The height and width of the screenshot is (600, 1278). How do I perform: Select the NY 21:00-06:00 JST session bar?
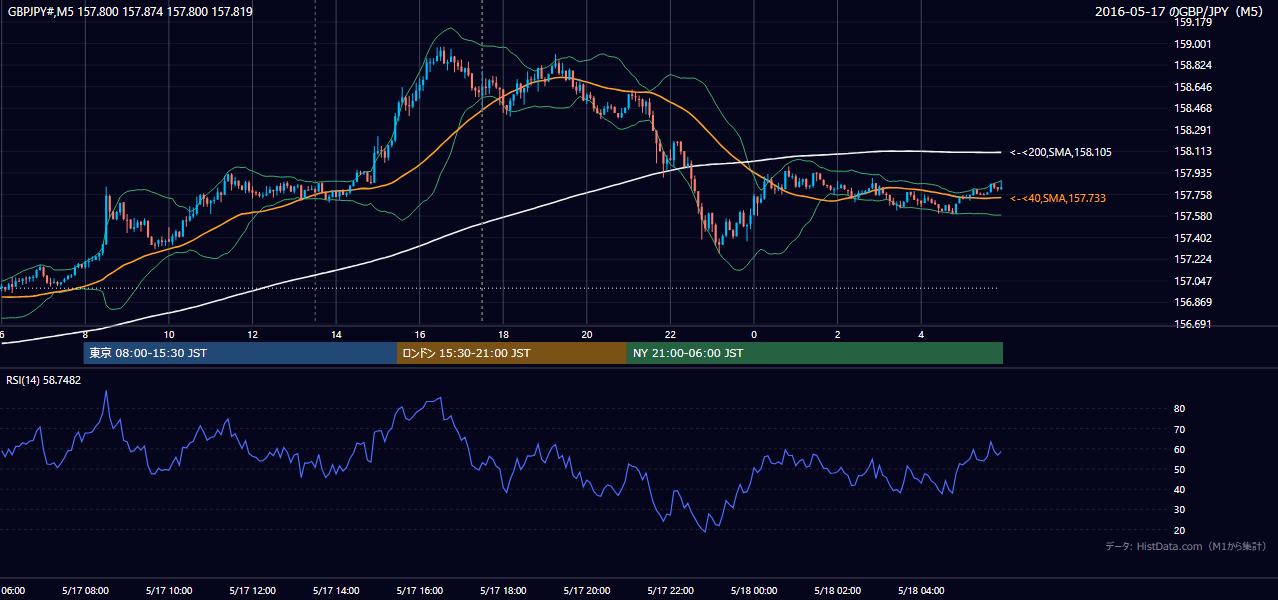click(815, 353)
